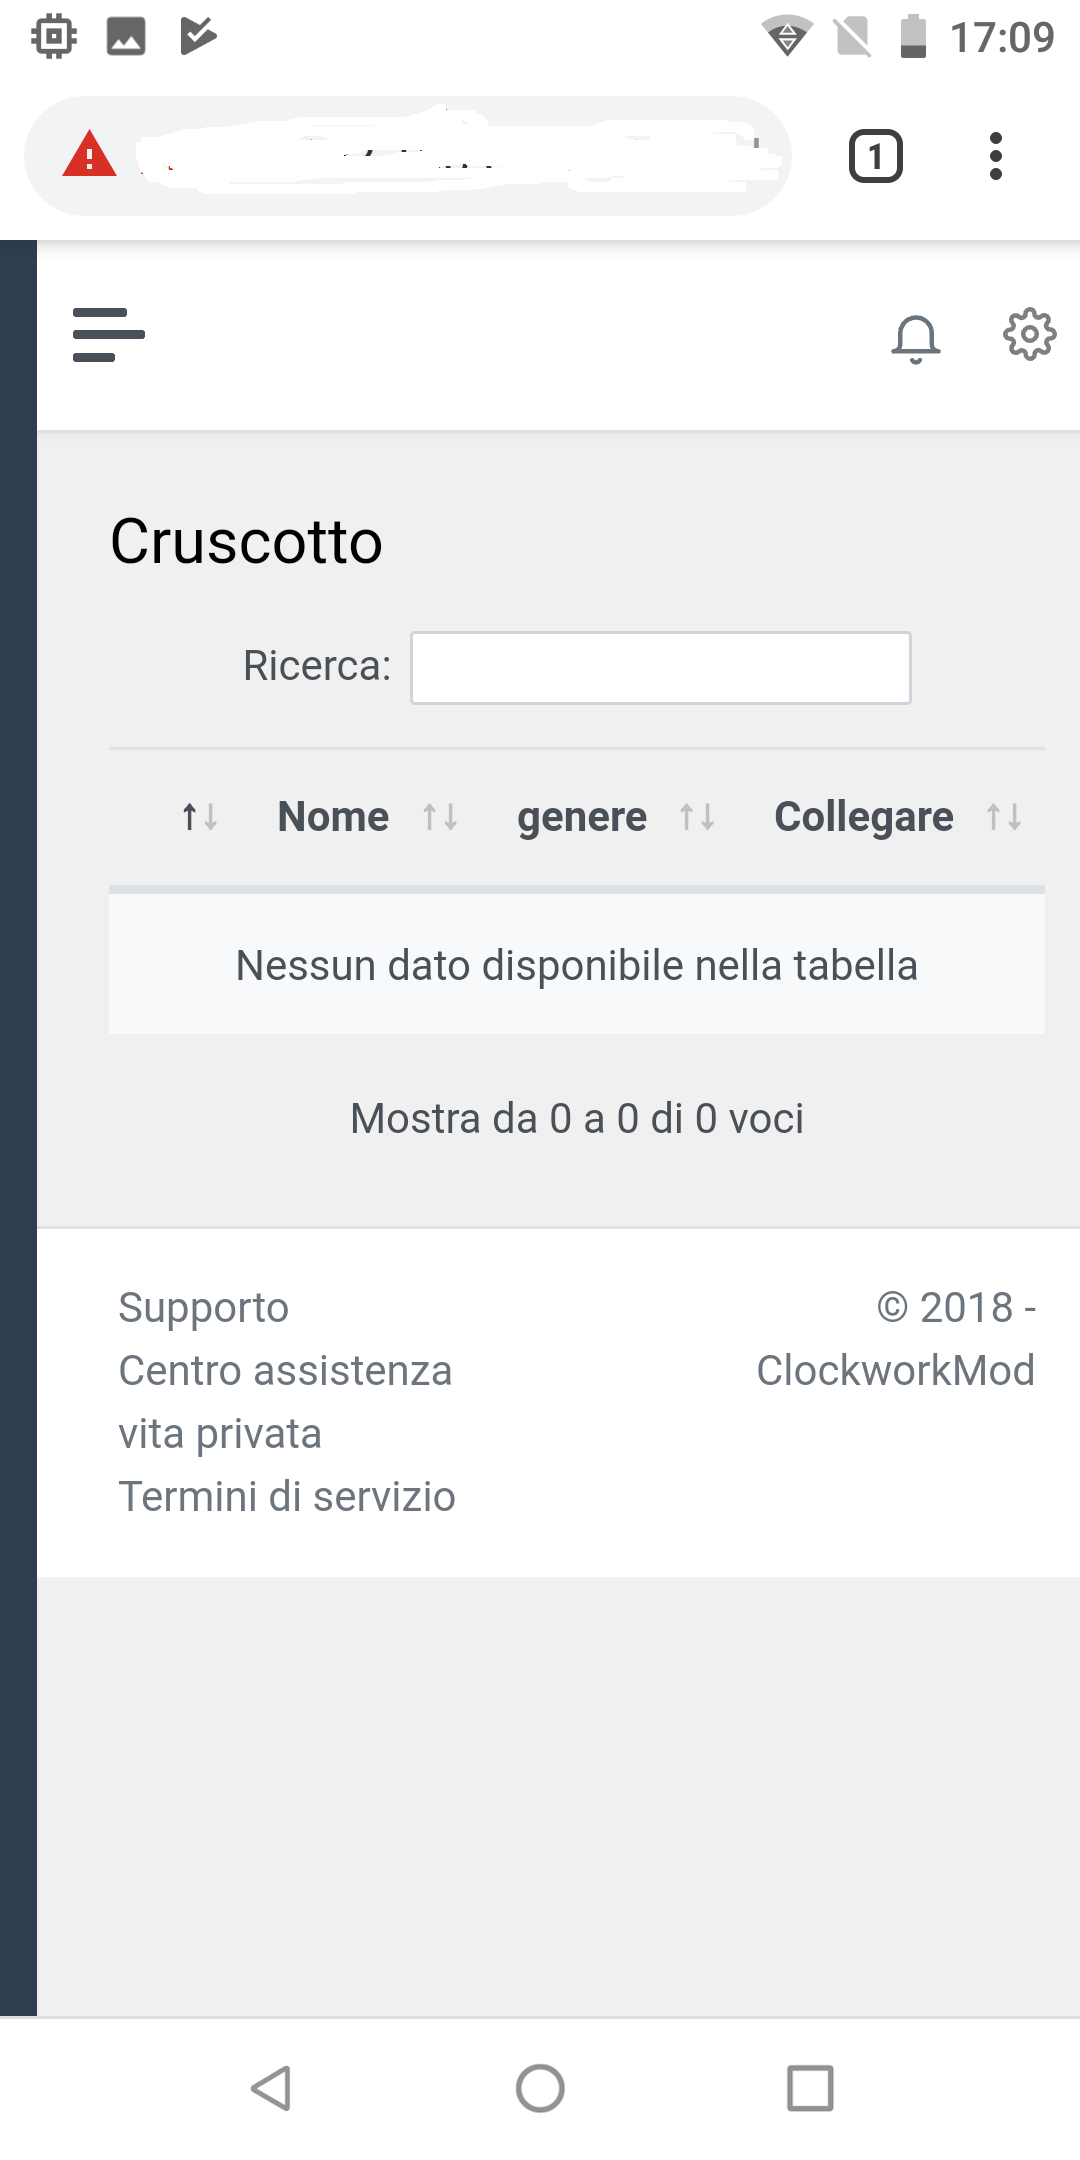This screenshot has width=1080, height=2160.
Task: Open the Termini di servizio link
Action: click(287, 1497)
